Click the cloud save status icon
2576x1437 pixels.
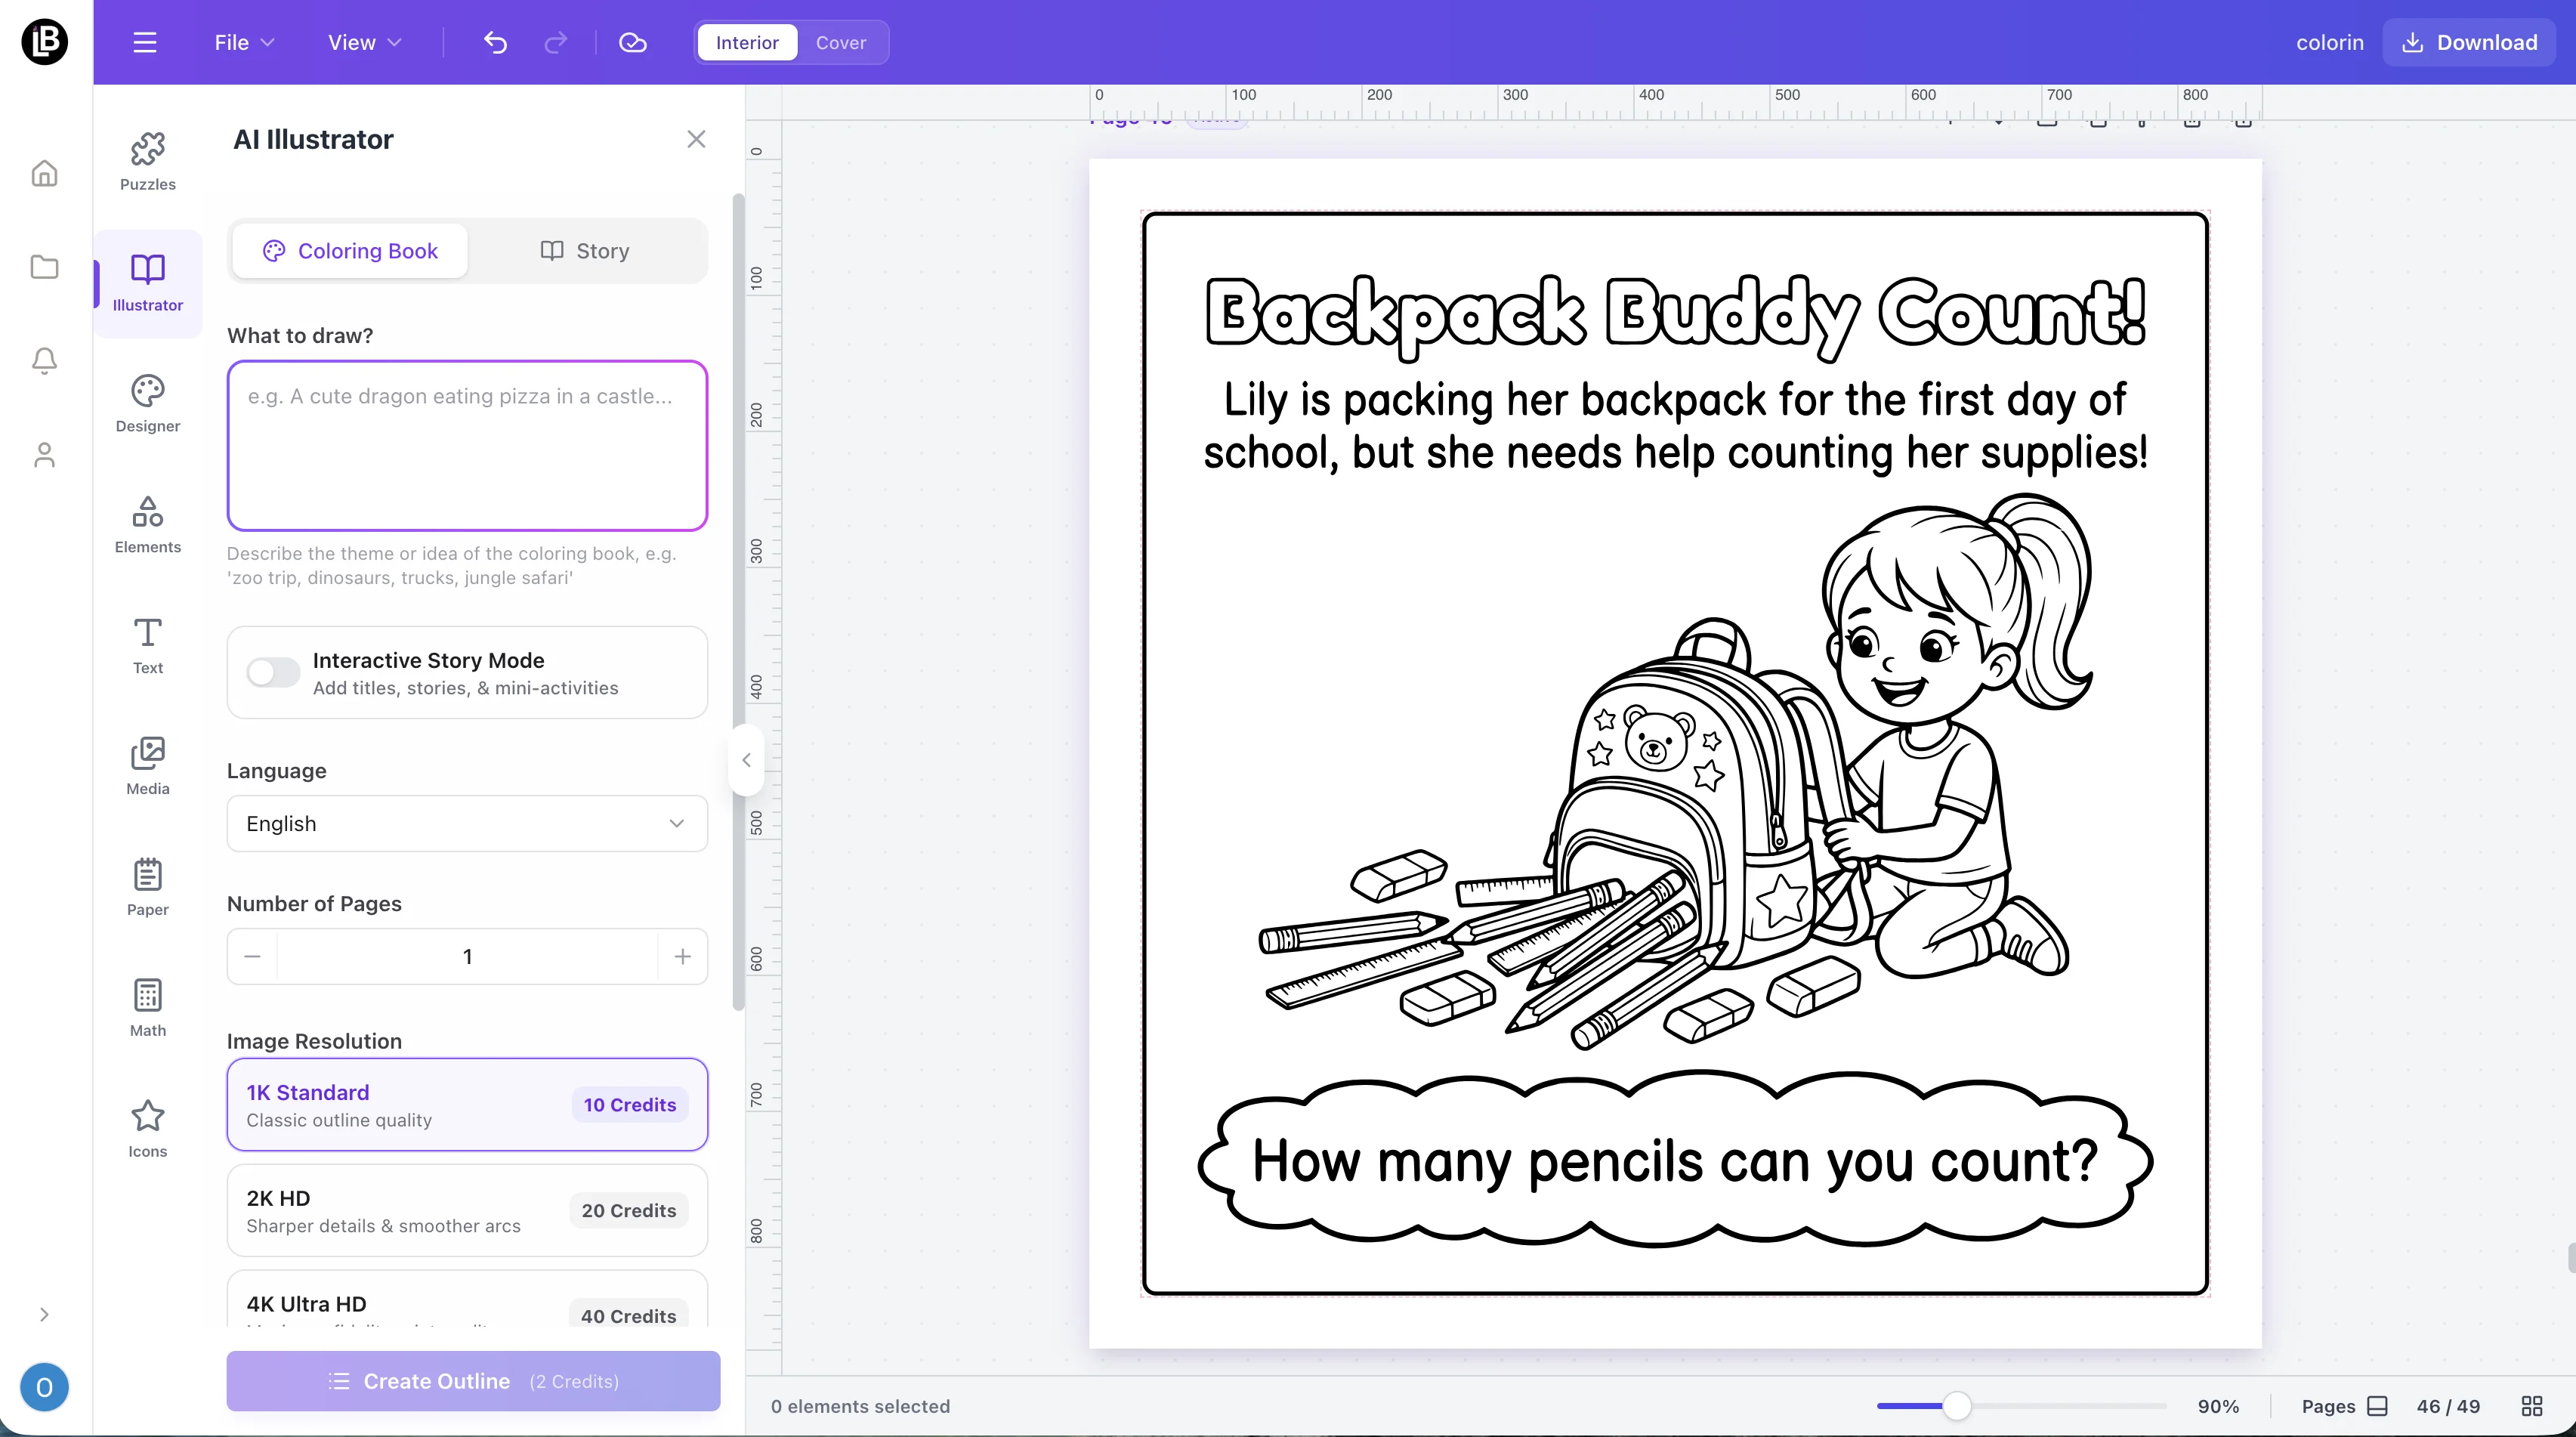click(633, 42)
